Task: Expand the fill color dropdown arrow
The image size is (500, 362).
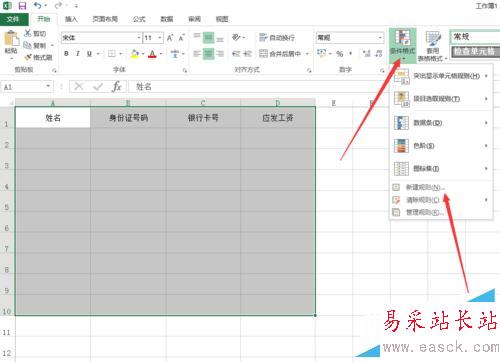Action: coord(143,53)
